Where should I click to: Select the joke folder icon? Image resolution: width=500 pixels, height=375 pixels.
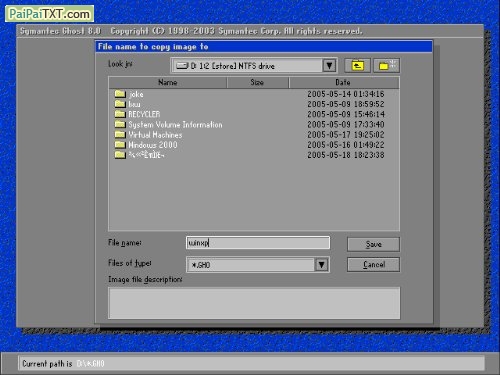pyautogui.click(x=120, y=94)
